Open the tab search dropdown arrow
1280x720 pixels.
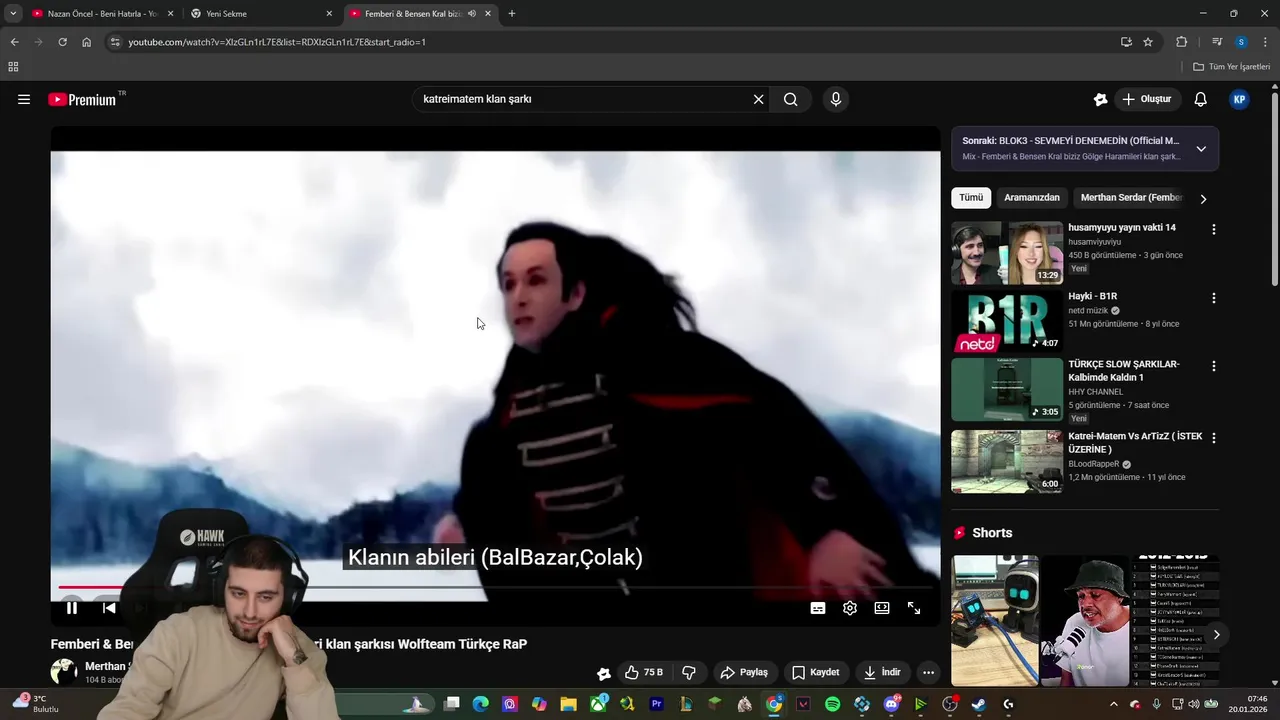(13, 14)
